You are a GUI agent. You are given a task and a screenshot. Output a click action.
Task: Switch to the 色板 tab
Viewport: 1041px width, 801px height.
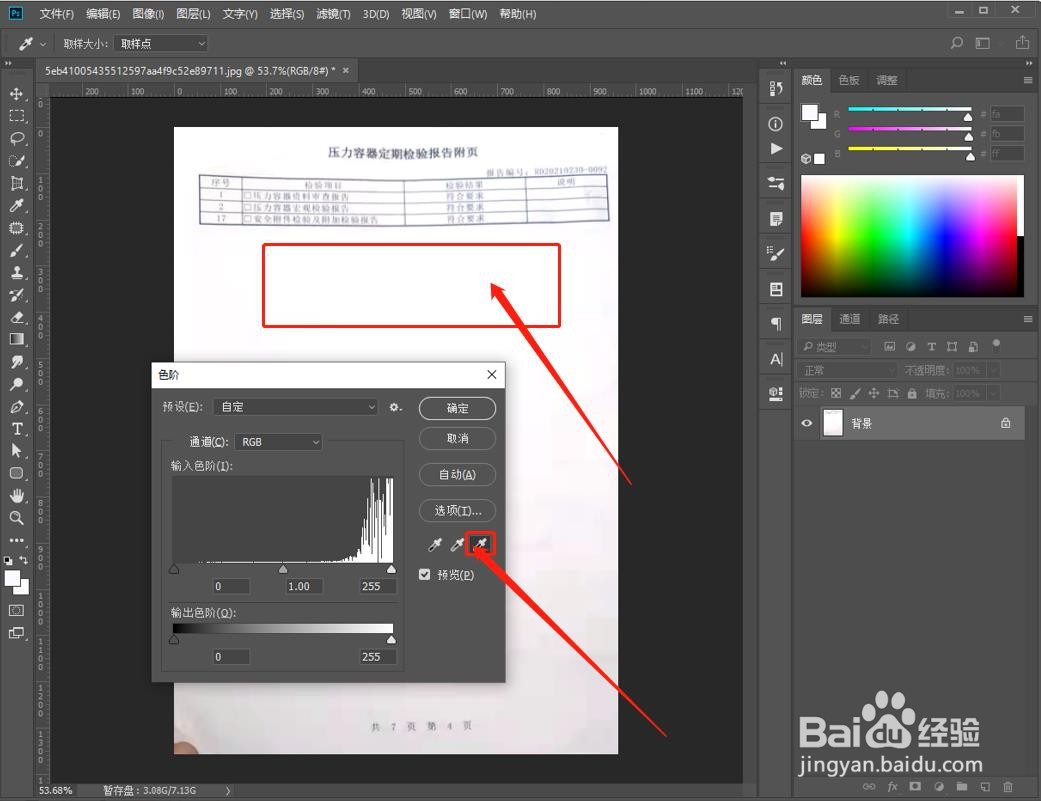(x=849, y=80)
